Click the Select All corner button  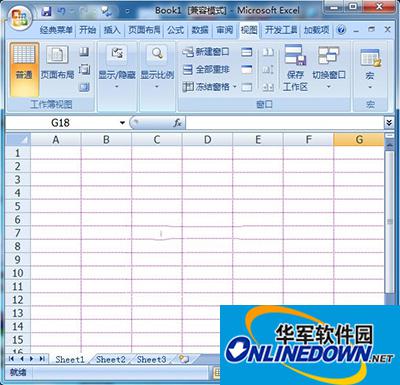click(x=18, y=140)
